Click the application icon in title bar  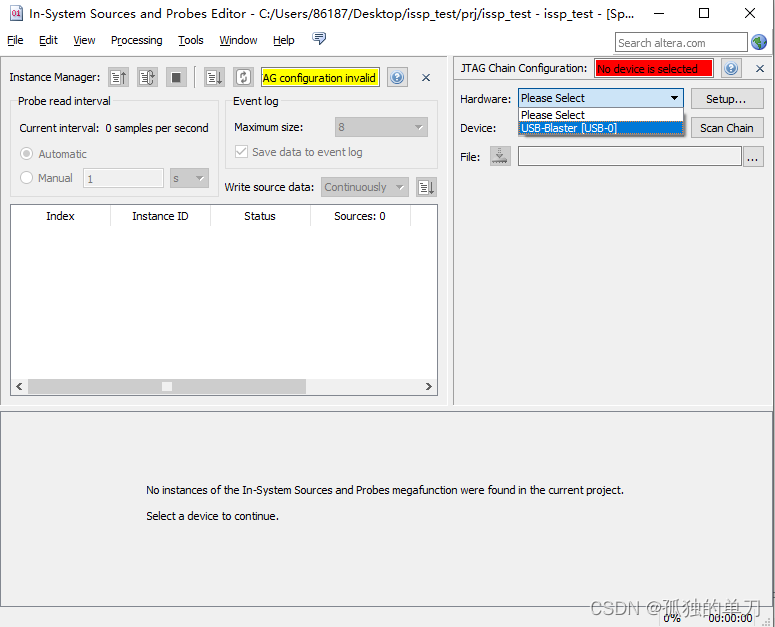point(16,13)
